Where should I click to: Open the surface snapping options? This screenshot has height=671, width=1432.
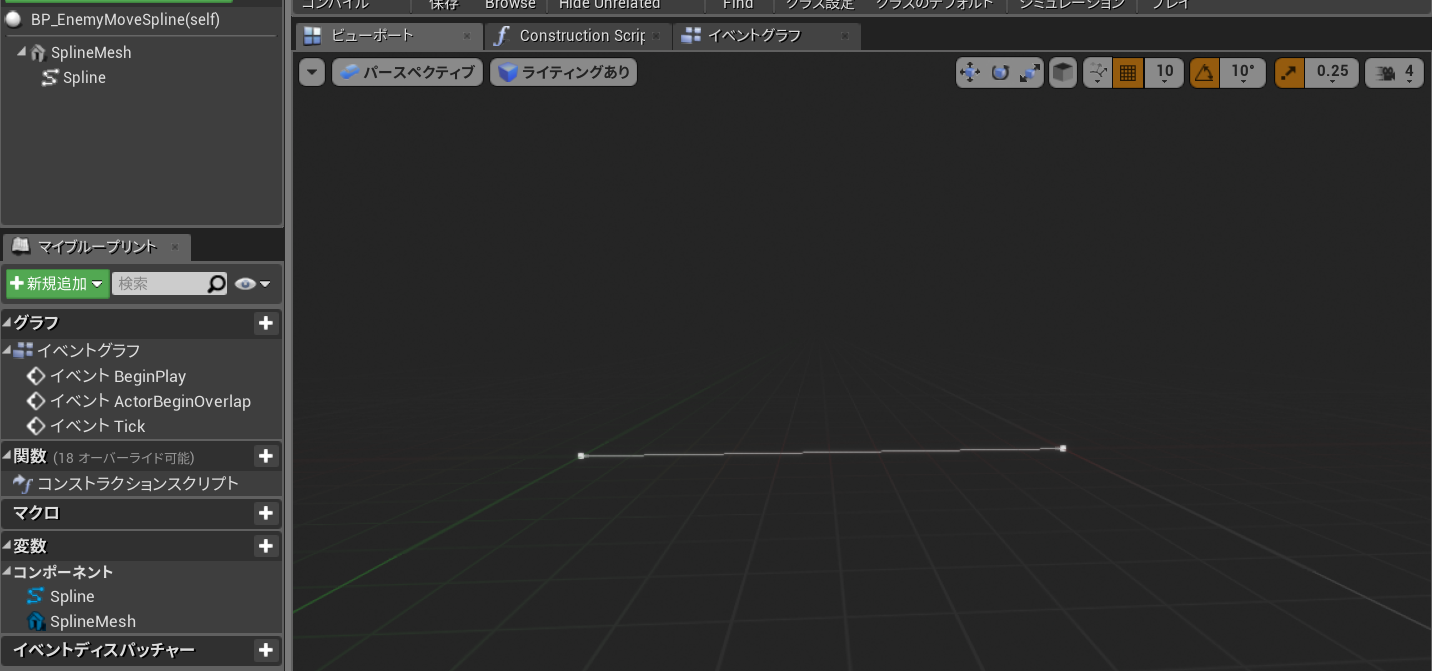[1098, 72]
